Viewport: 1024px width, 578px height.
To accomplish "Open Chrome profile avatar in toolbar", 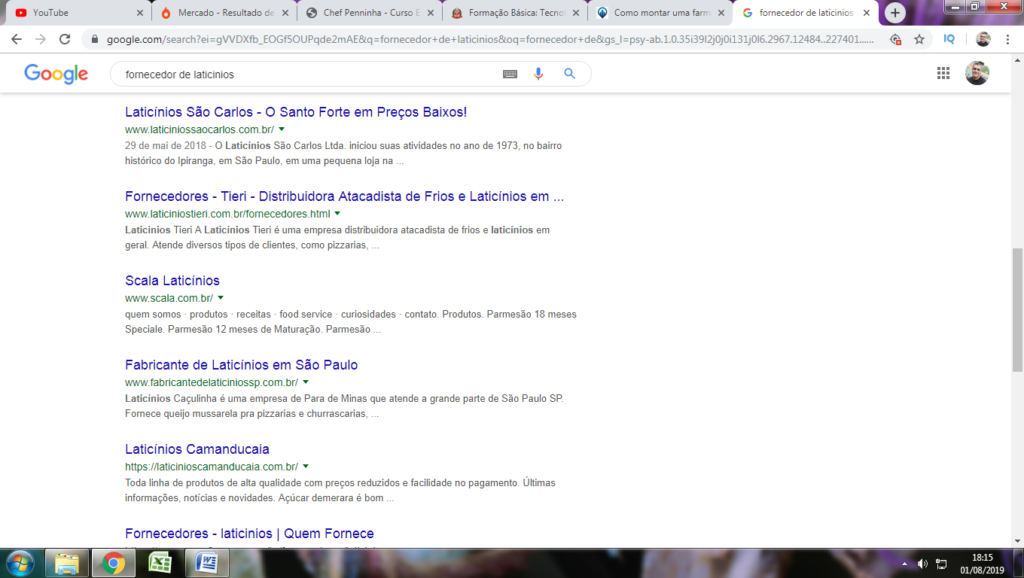I will (x=983, y=39).
